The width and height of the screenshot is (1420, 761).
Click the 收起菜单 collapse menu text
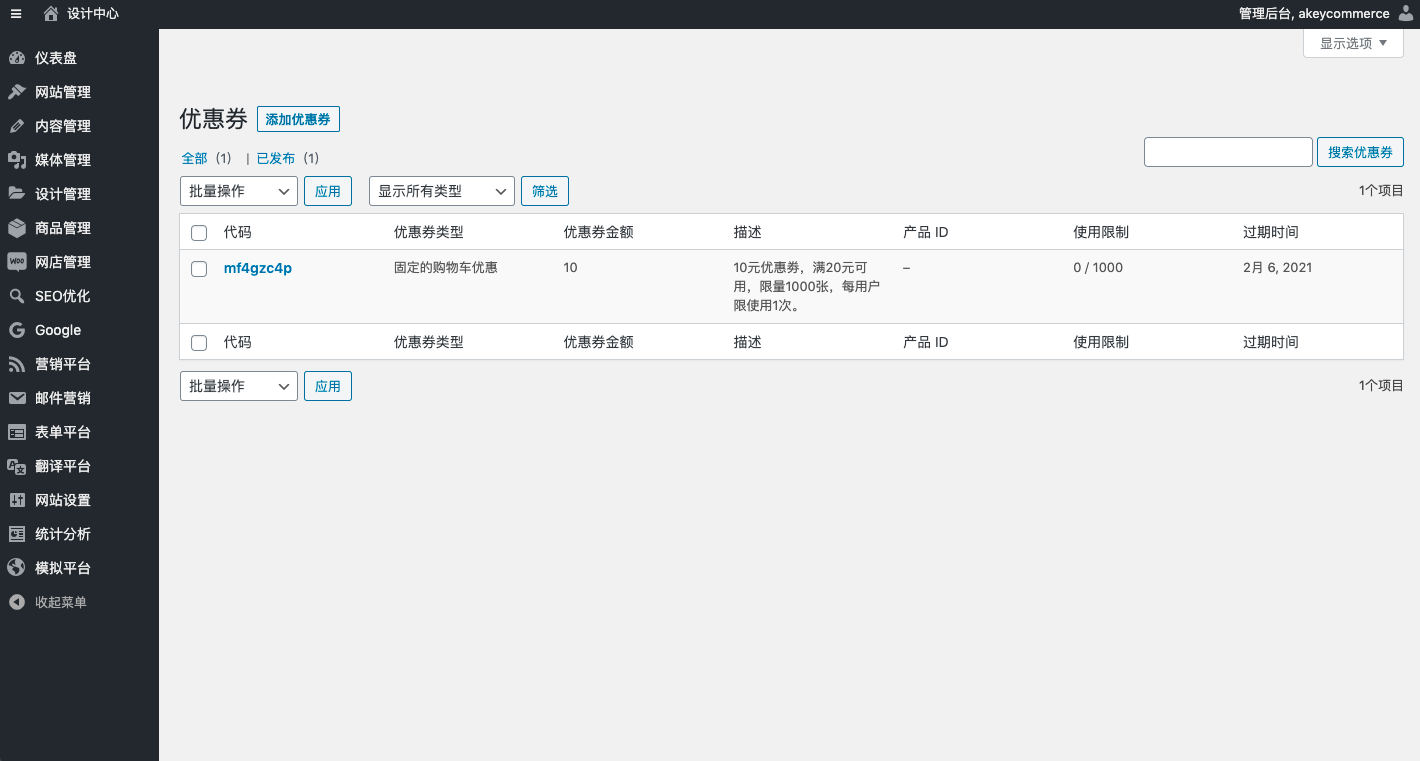61,602
